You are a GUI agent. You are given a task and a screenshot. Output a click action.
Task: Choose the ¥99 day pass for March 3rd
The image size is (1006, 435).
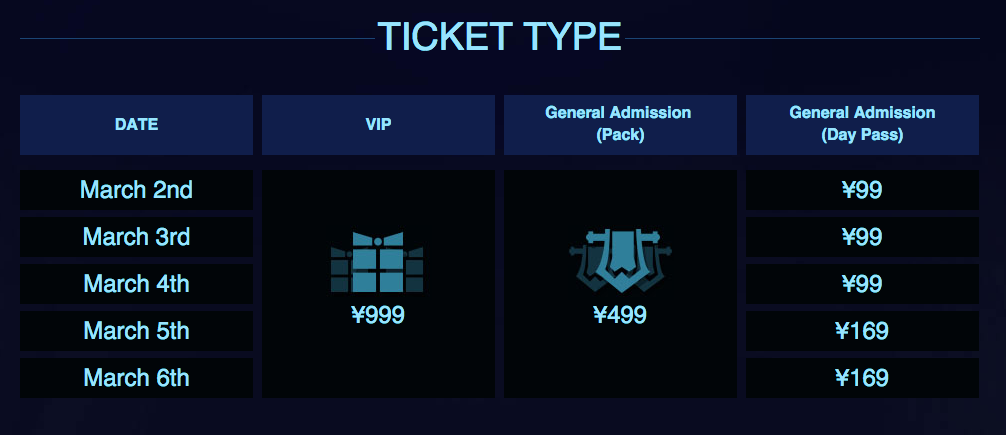[x=862, y=237]
